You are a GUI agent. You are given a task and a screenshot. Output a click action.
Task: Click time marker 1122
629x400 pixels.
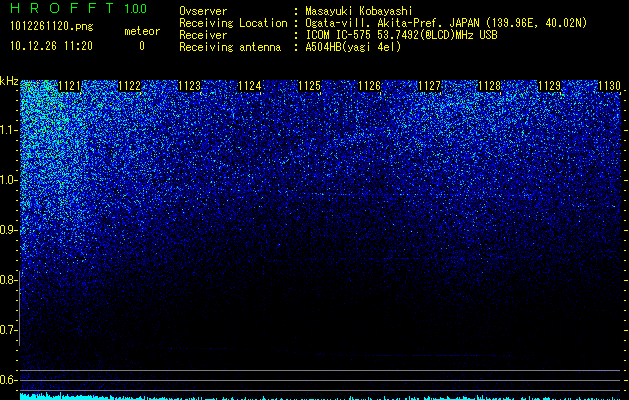(x=130, y=86)
